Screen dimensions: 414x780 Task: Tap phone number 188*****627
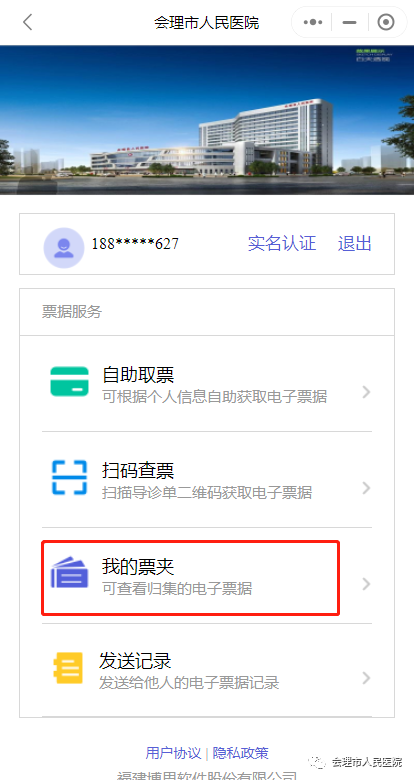(135, 244)
